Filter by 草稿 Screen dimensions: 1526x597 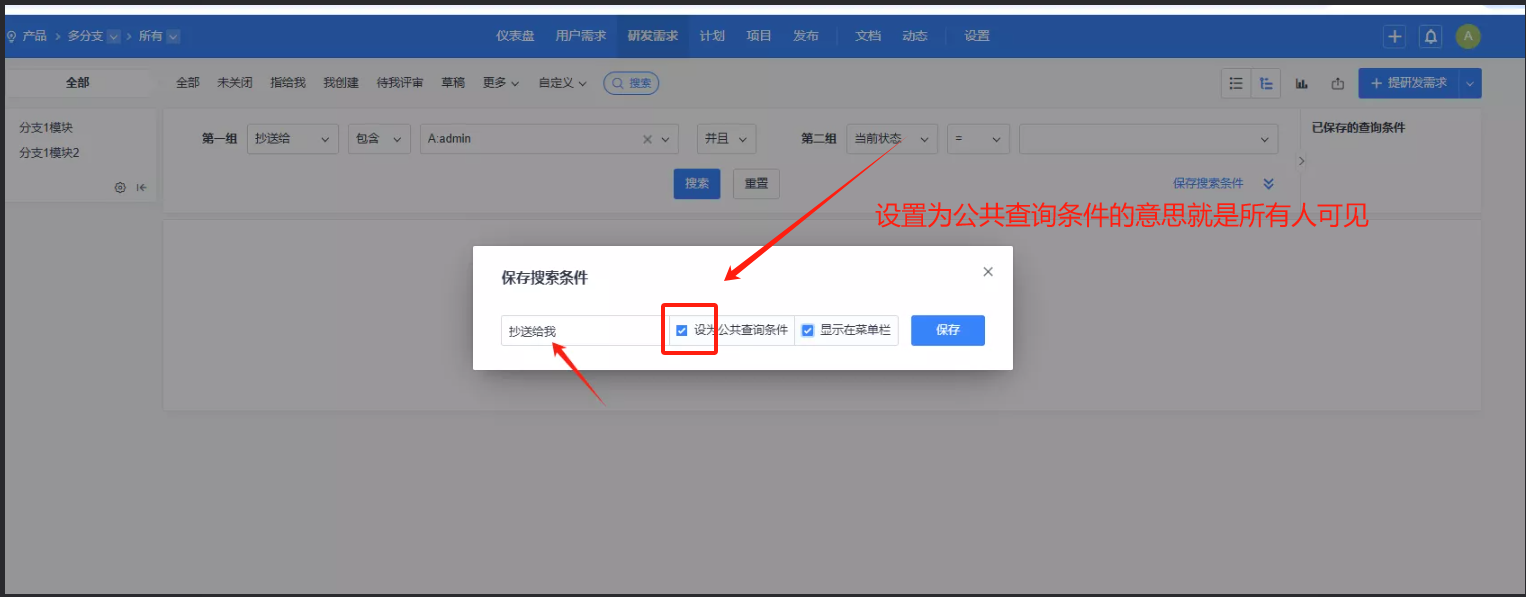click(x=453, y=83)
